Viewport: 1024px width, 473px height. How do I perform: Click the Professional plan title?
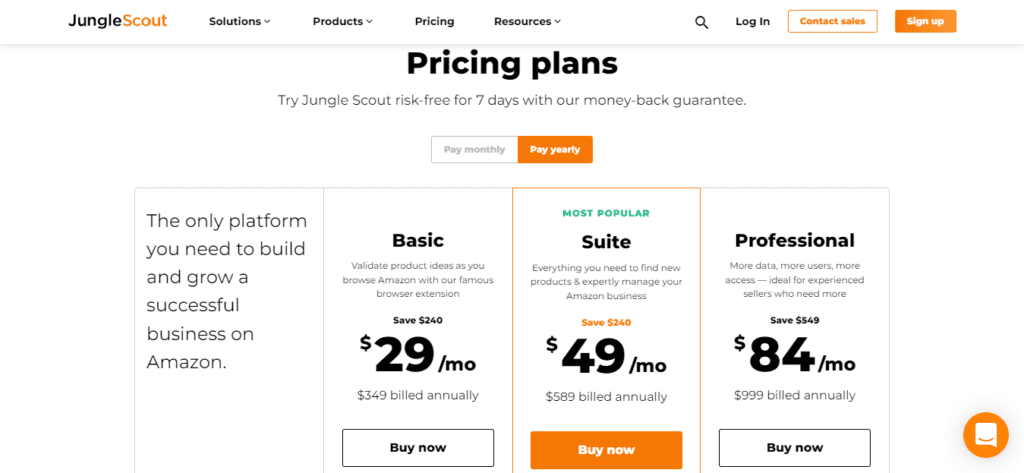coord(795,240)
